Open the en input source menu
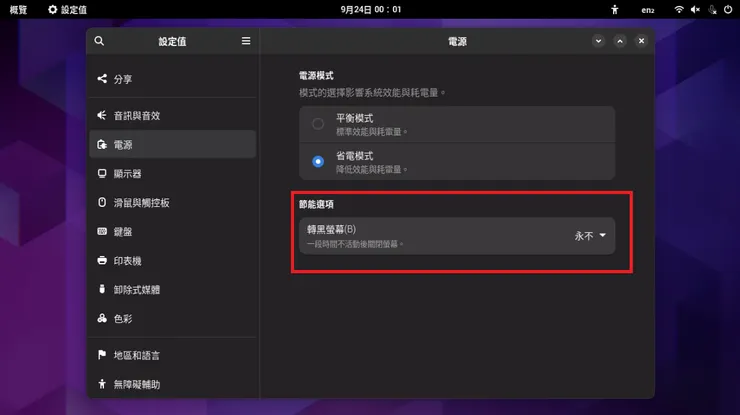 648,10
